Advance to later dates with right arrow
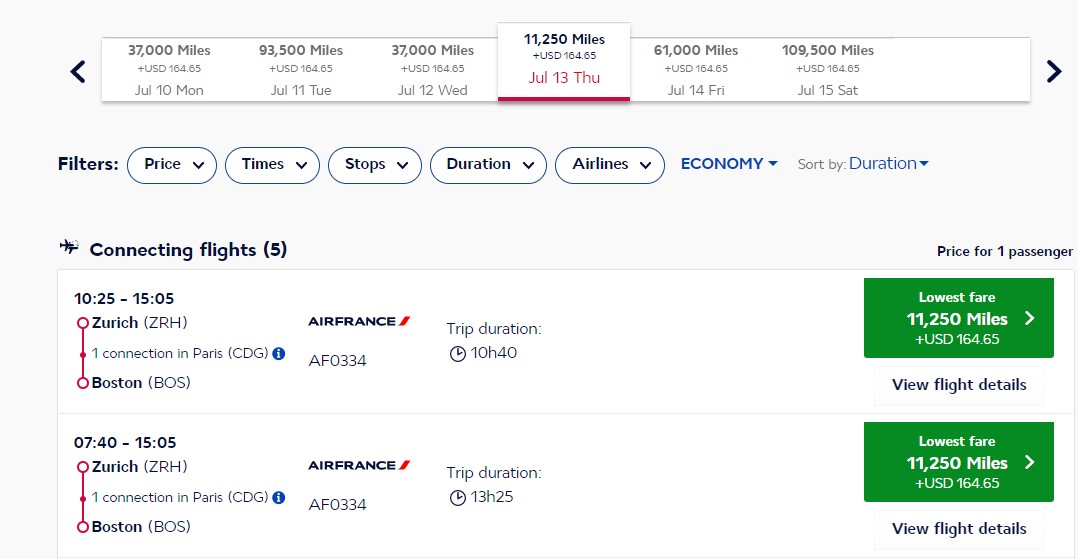Screen dimensions: 1078x559 click(x=1053, y=71)
